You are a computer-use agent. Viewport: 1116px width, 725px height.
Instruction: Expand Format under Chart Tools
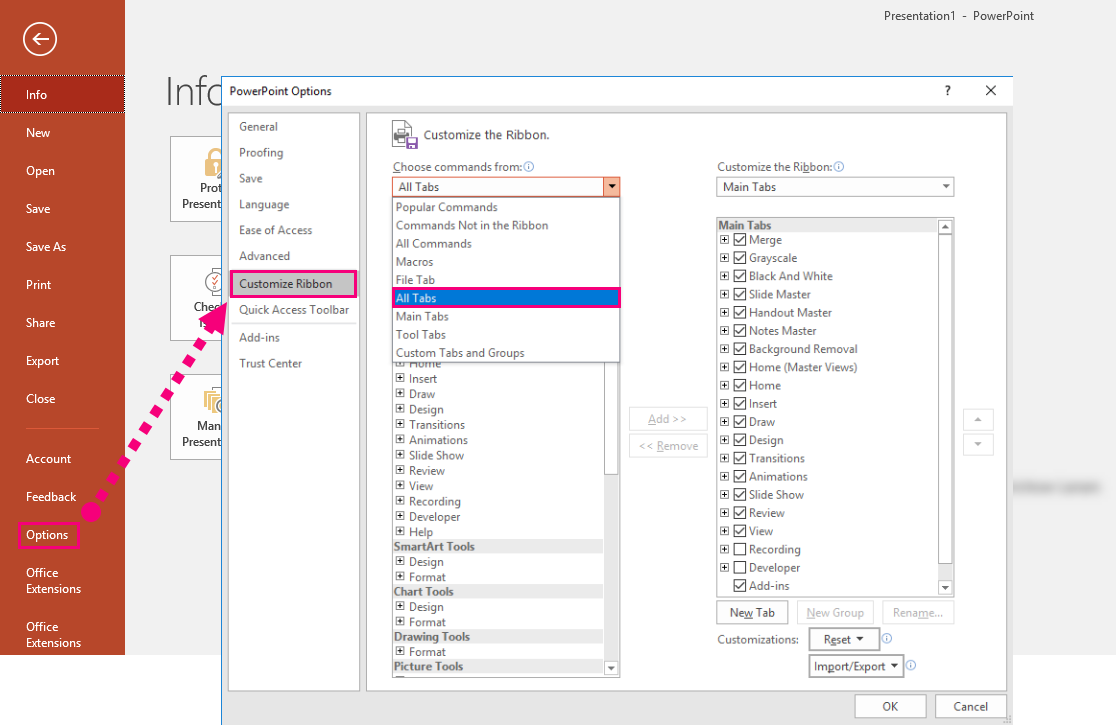tap(400, 621)
